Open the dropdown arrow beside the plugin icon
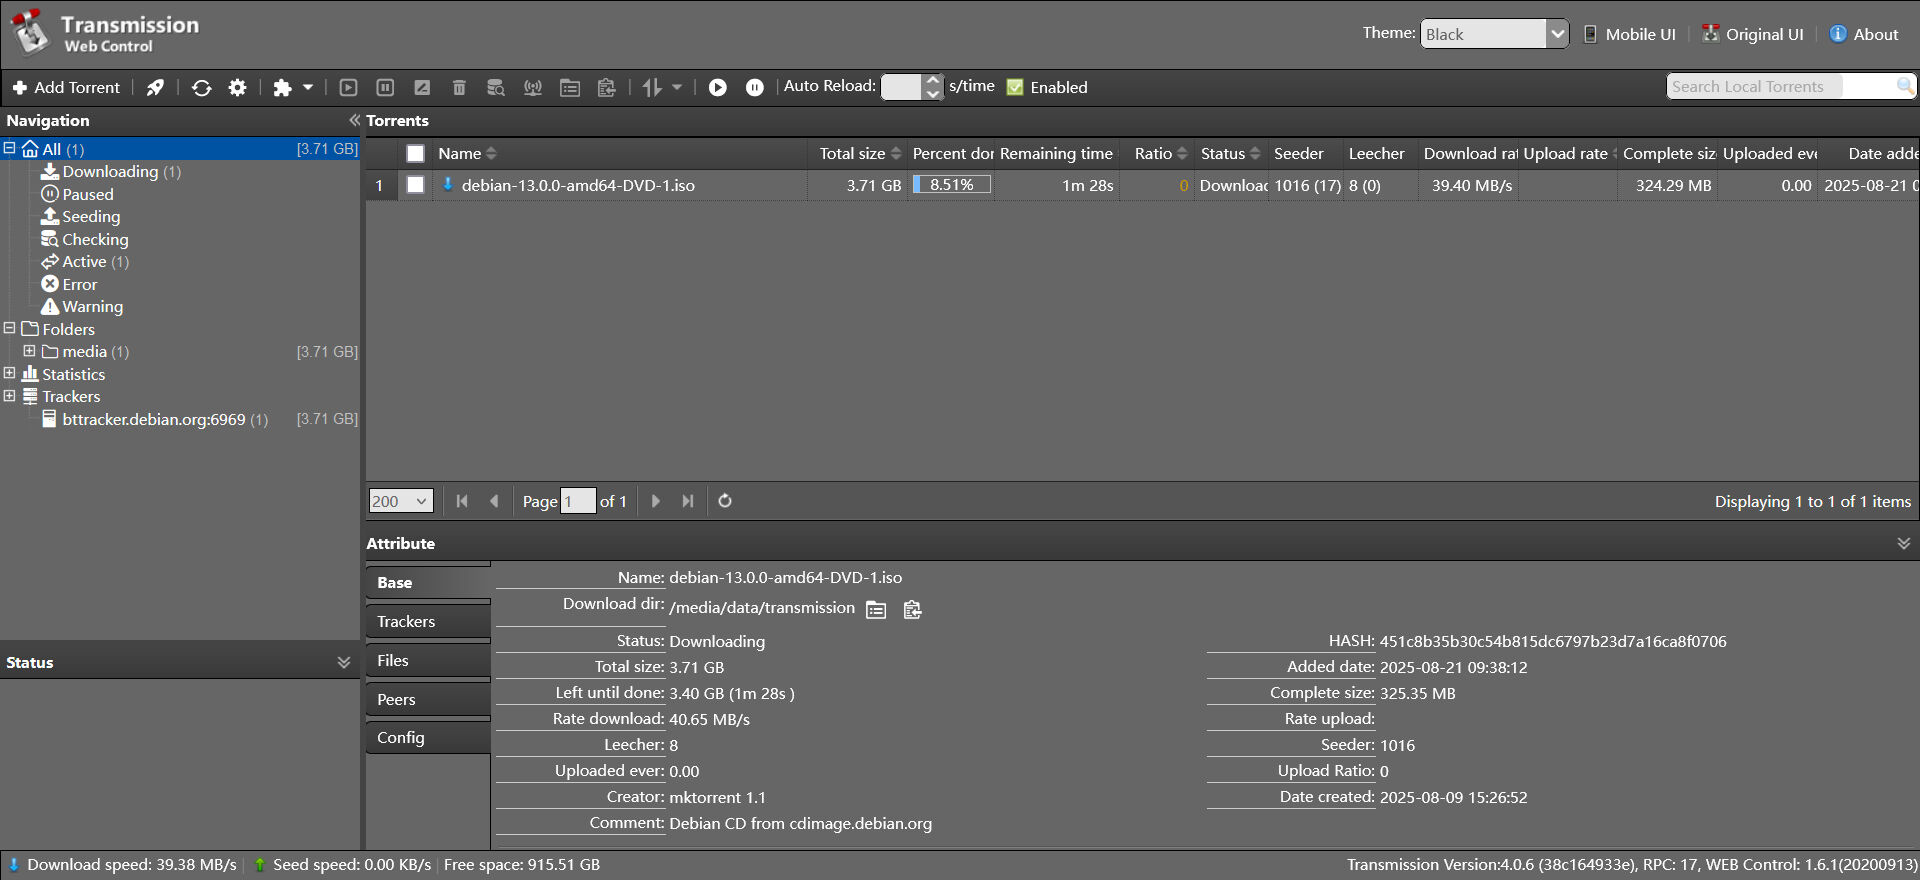This screenshot has width=1920, height=880. (x=308, y=88)
